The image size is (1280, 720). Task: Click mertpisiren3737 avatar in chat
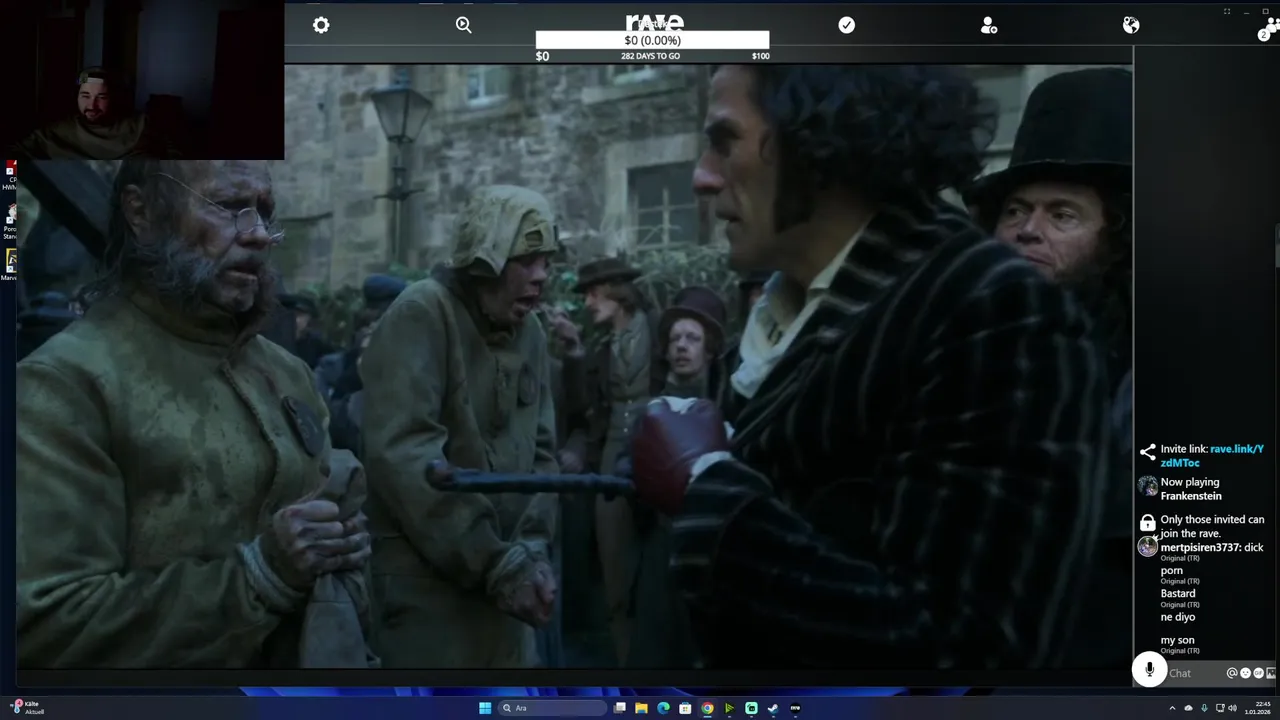(x=1148, y=547)
